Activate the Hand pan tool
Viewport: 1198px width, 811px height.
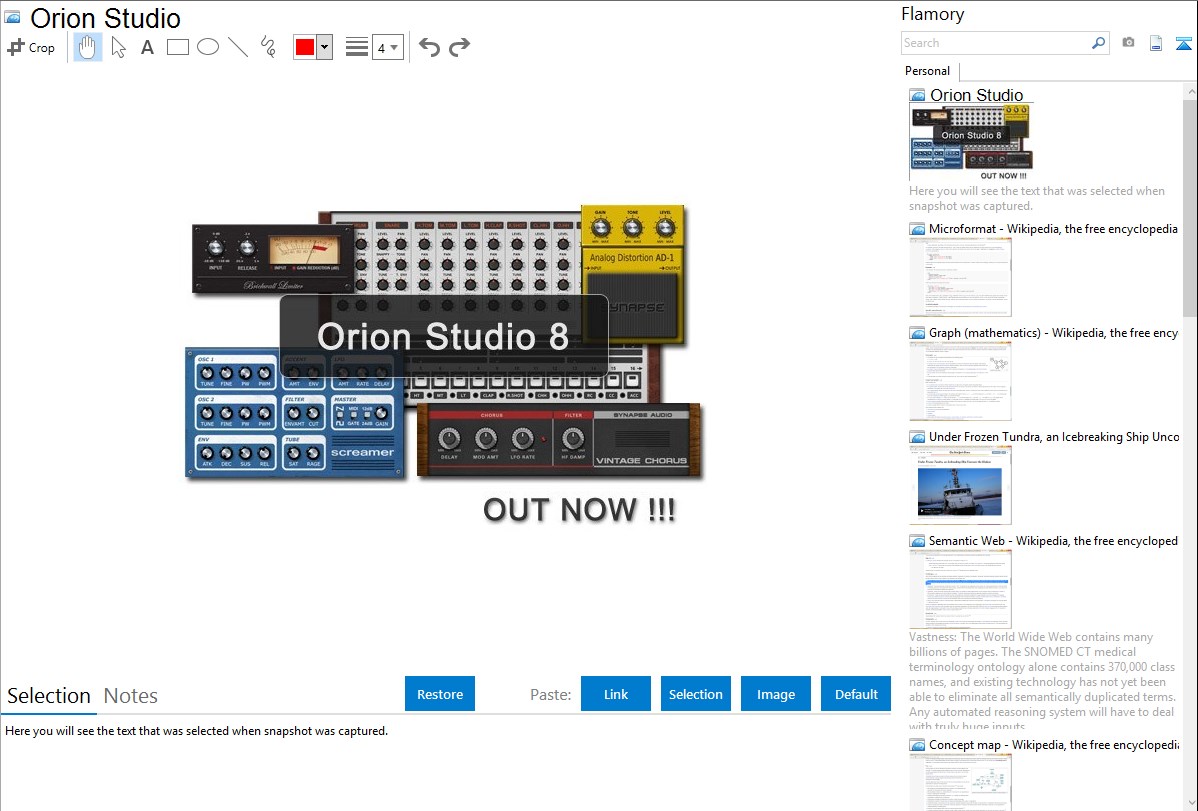coord(87,47)
